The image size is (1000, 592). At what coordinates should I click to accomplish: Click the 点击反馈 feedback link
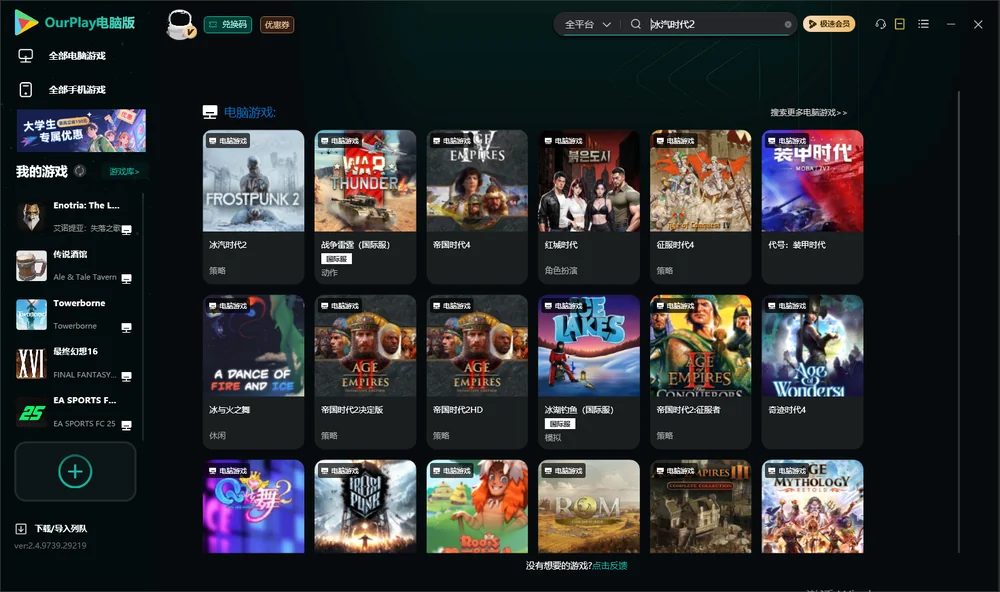pos(610,565)
